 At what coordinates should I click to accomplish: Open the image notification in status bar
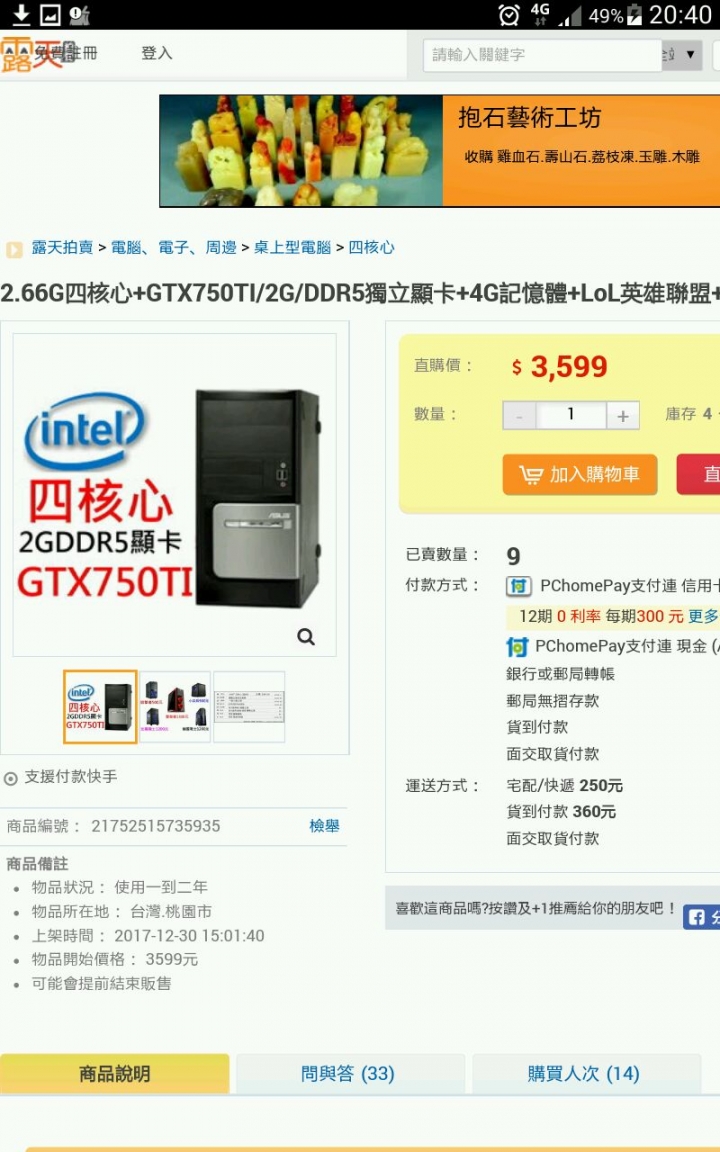(50, 14)
